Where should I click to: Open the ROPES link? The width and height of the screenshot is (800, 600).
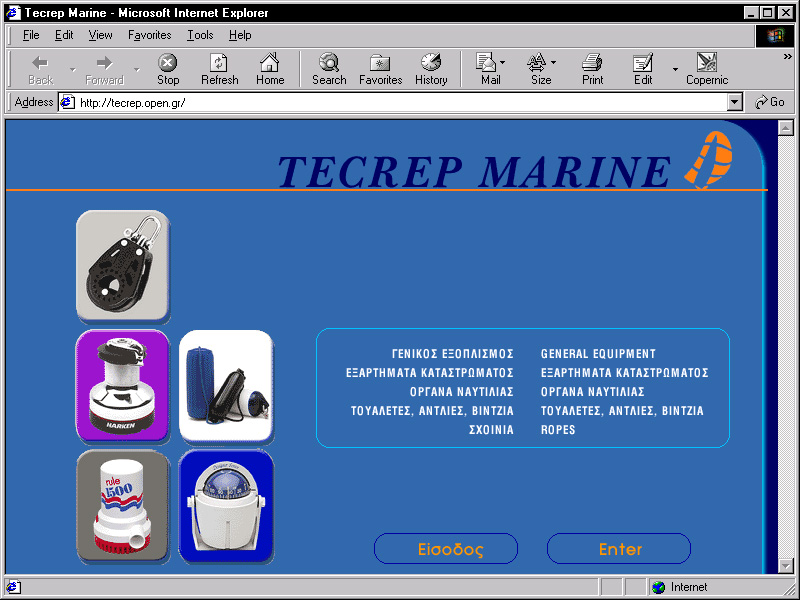tap(558, 430)
